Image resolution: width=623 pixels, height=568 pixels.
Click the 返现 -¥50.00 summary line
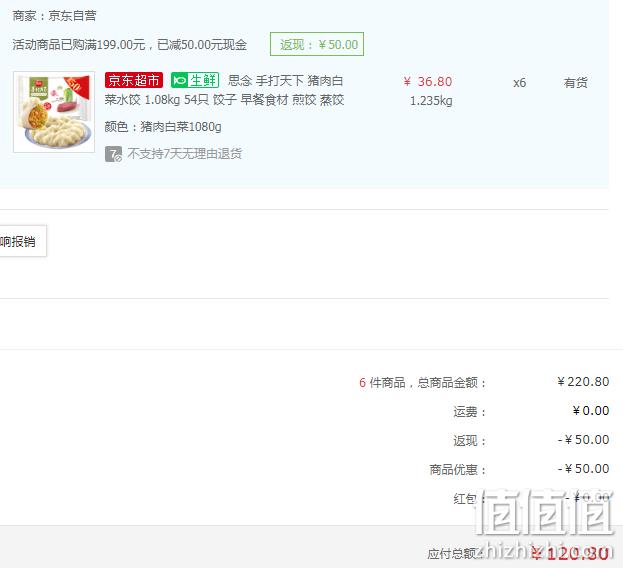[531, 440]
